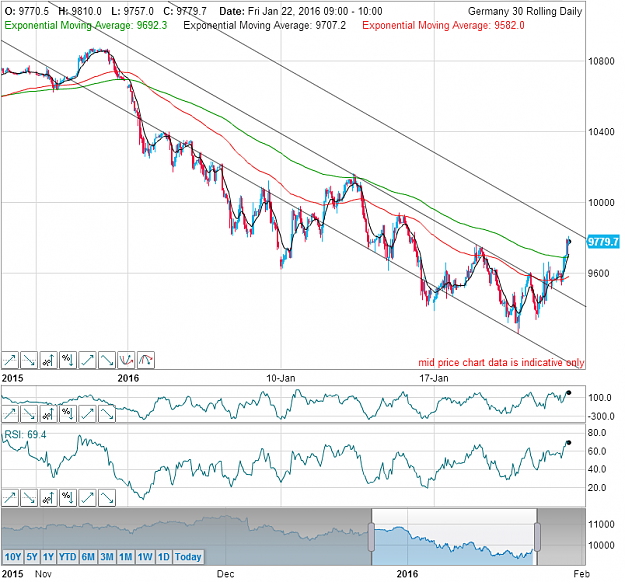Screen dimensions: 625x582
Task: Use the percent up-arrow tool in the oscillator panel
Action: coord(48,414)
